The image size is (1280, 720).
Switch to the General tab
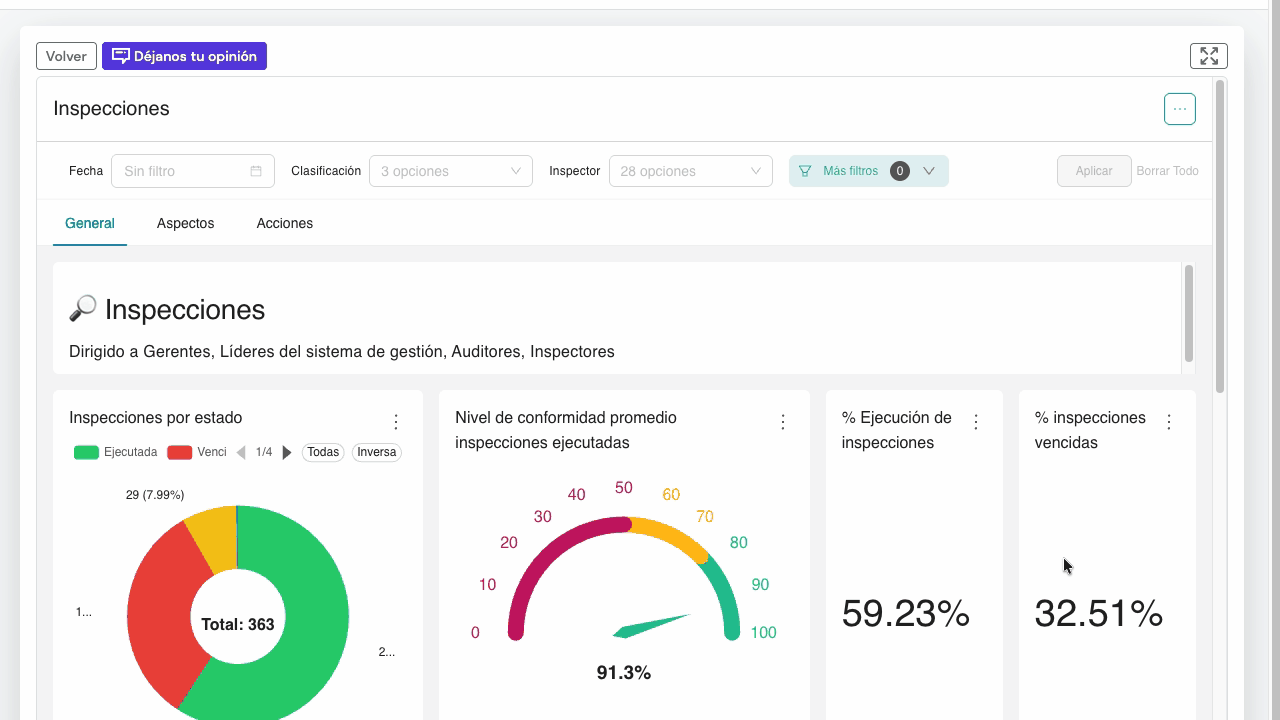[x=90, y=223]
